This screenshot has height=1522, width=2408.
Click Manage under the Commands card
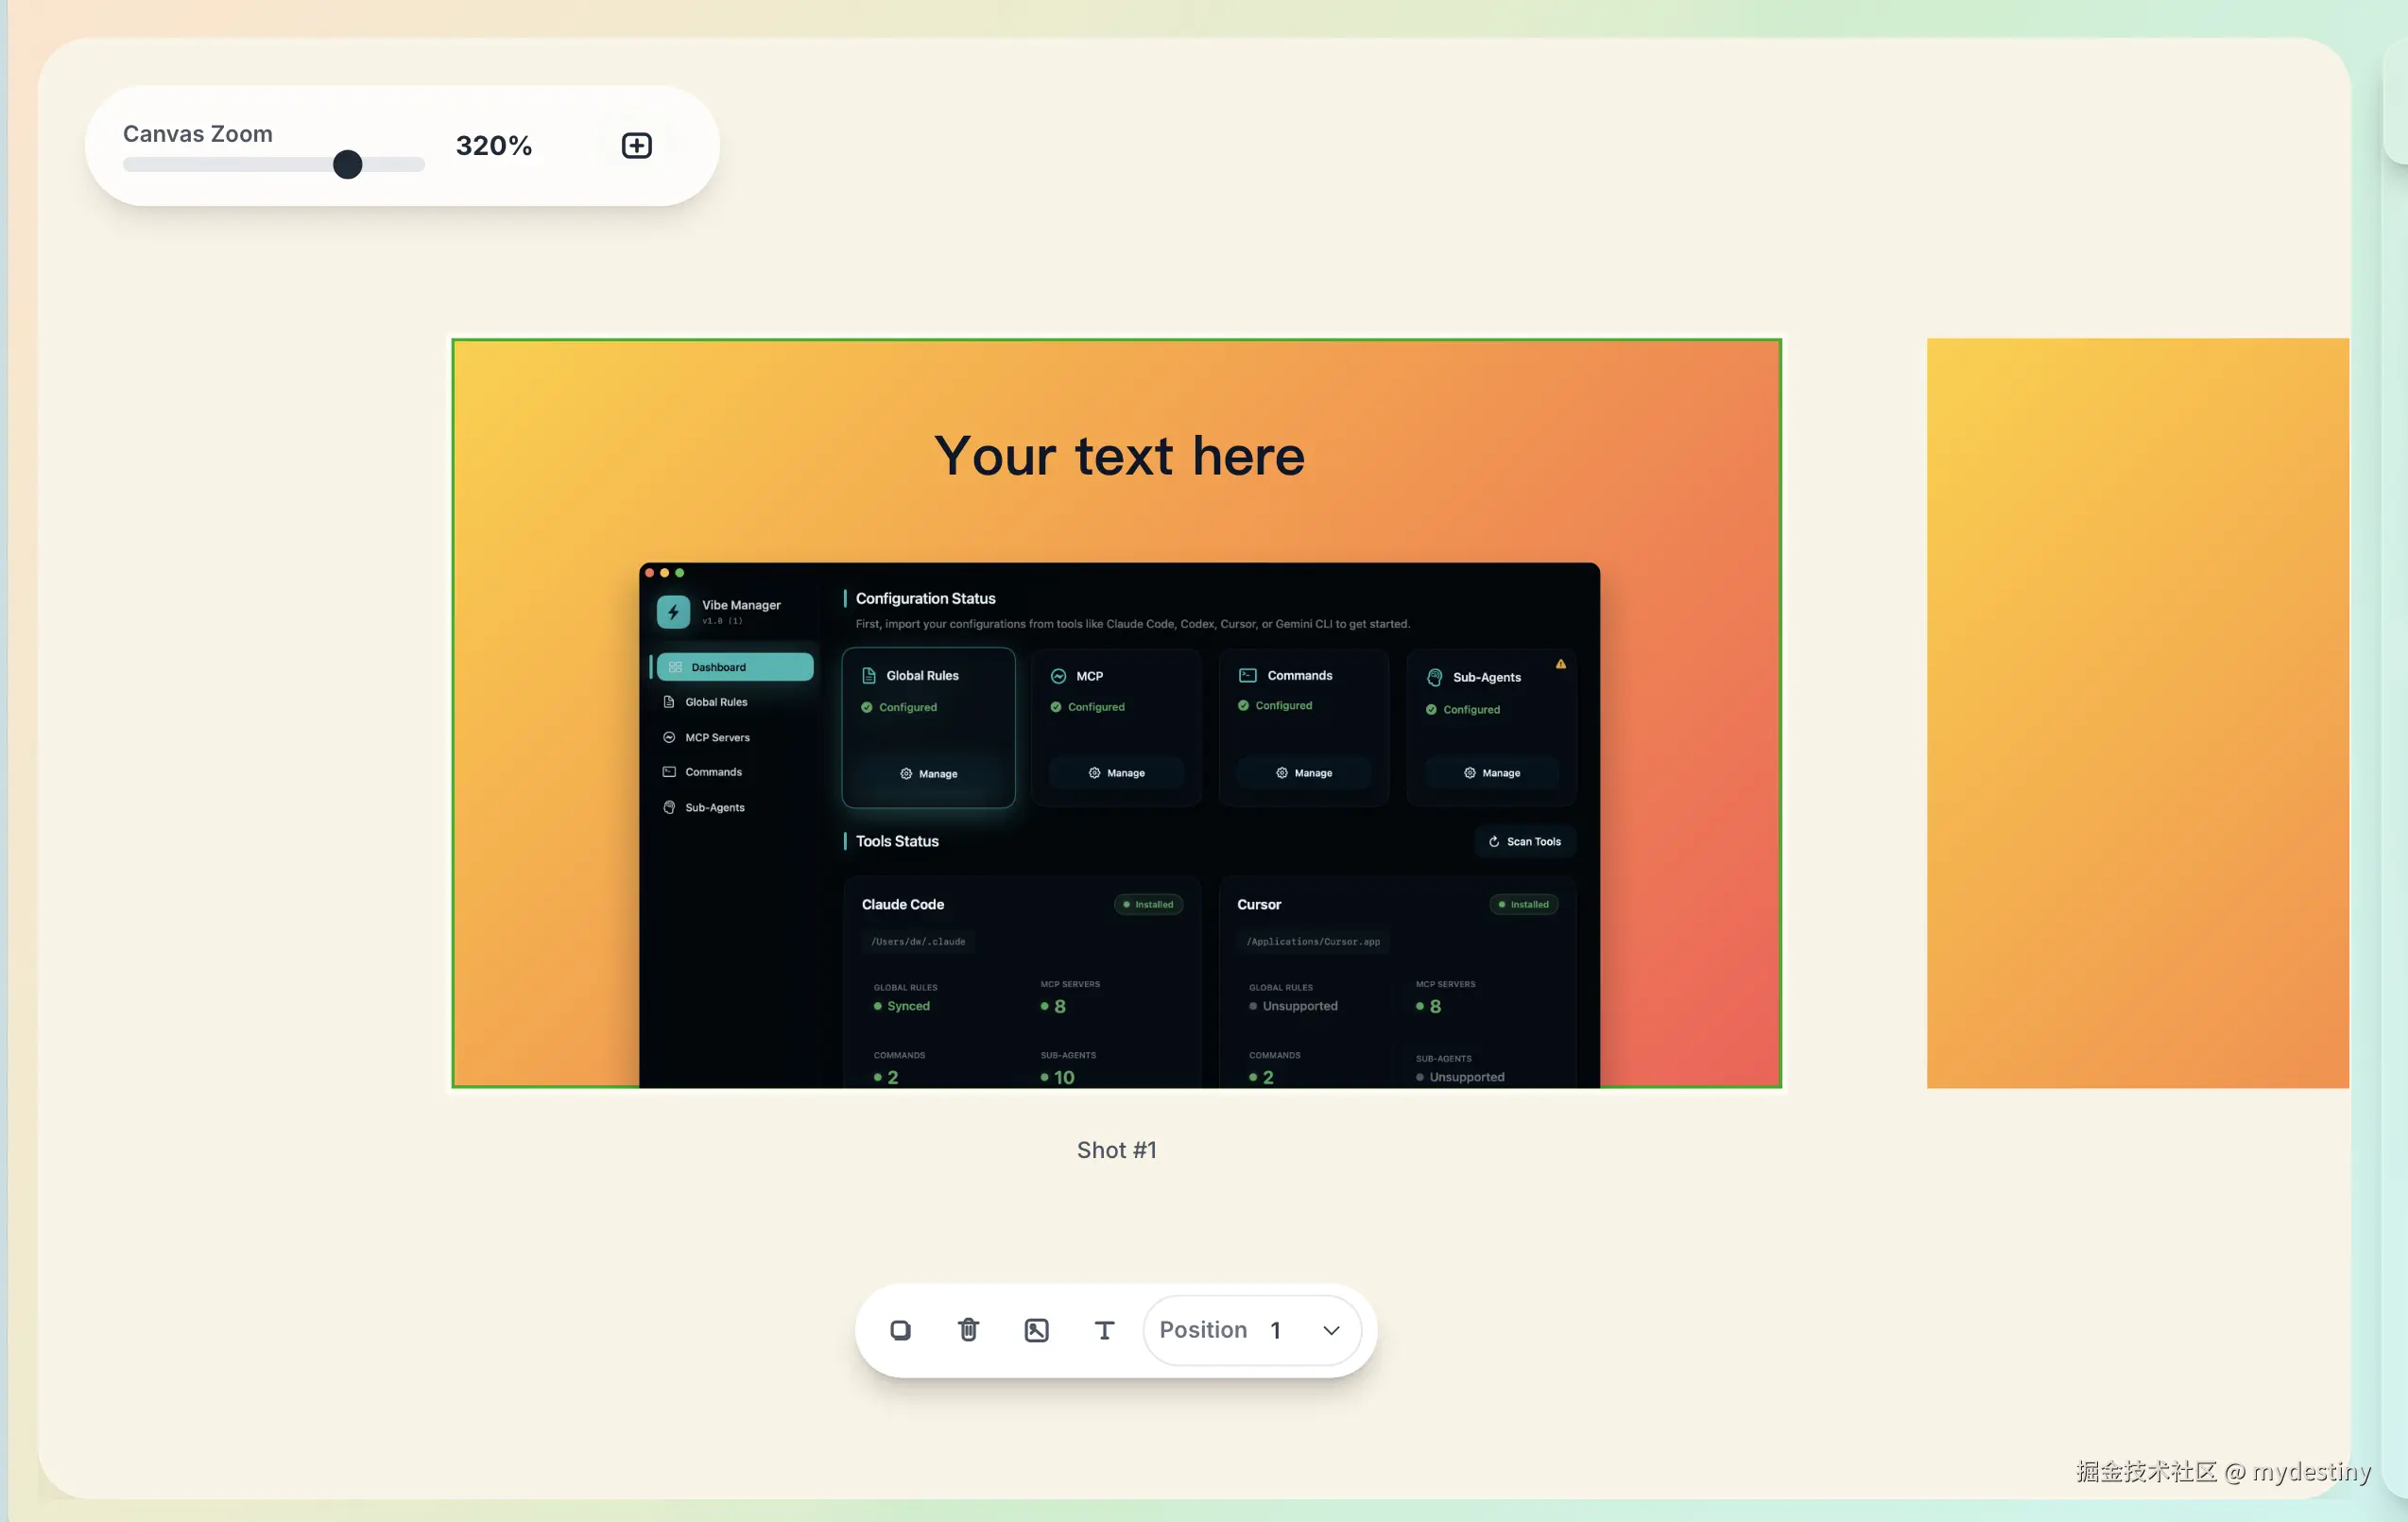[1303, 773]
